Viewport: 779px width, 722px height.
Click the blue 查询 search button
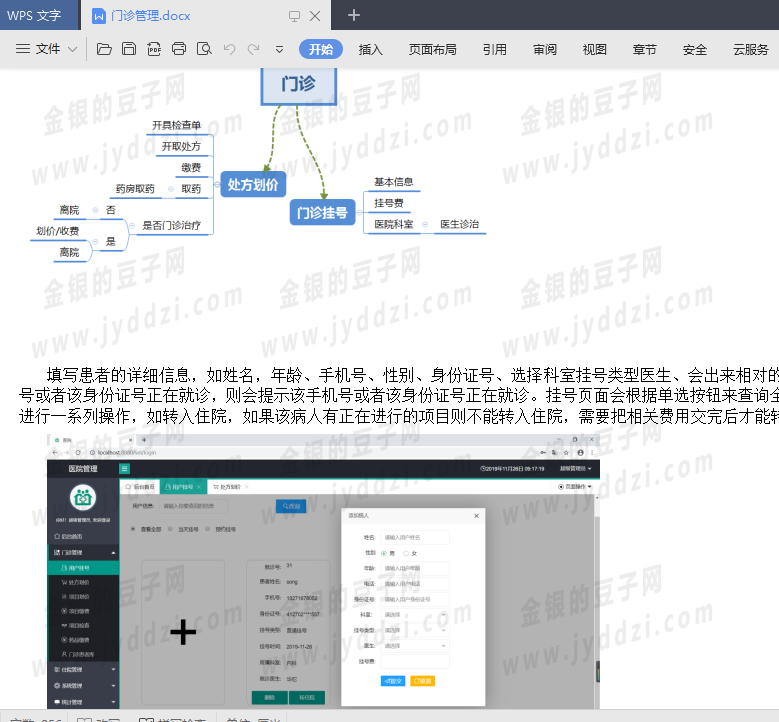pos(291,506)
